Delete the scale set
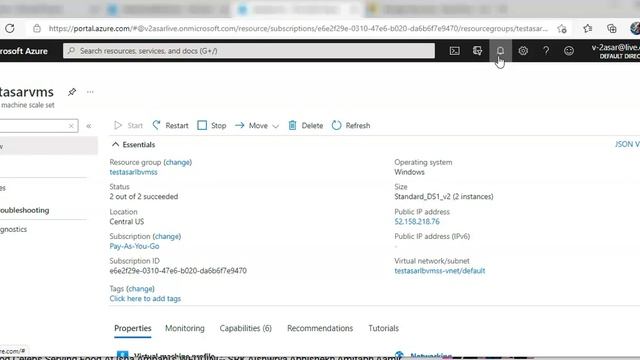Viewport: 640px width, 360px height. tap(305, 125)
